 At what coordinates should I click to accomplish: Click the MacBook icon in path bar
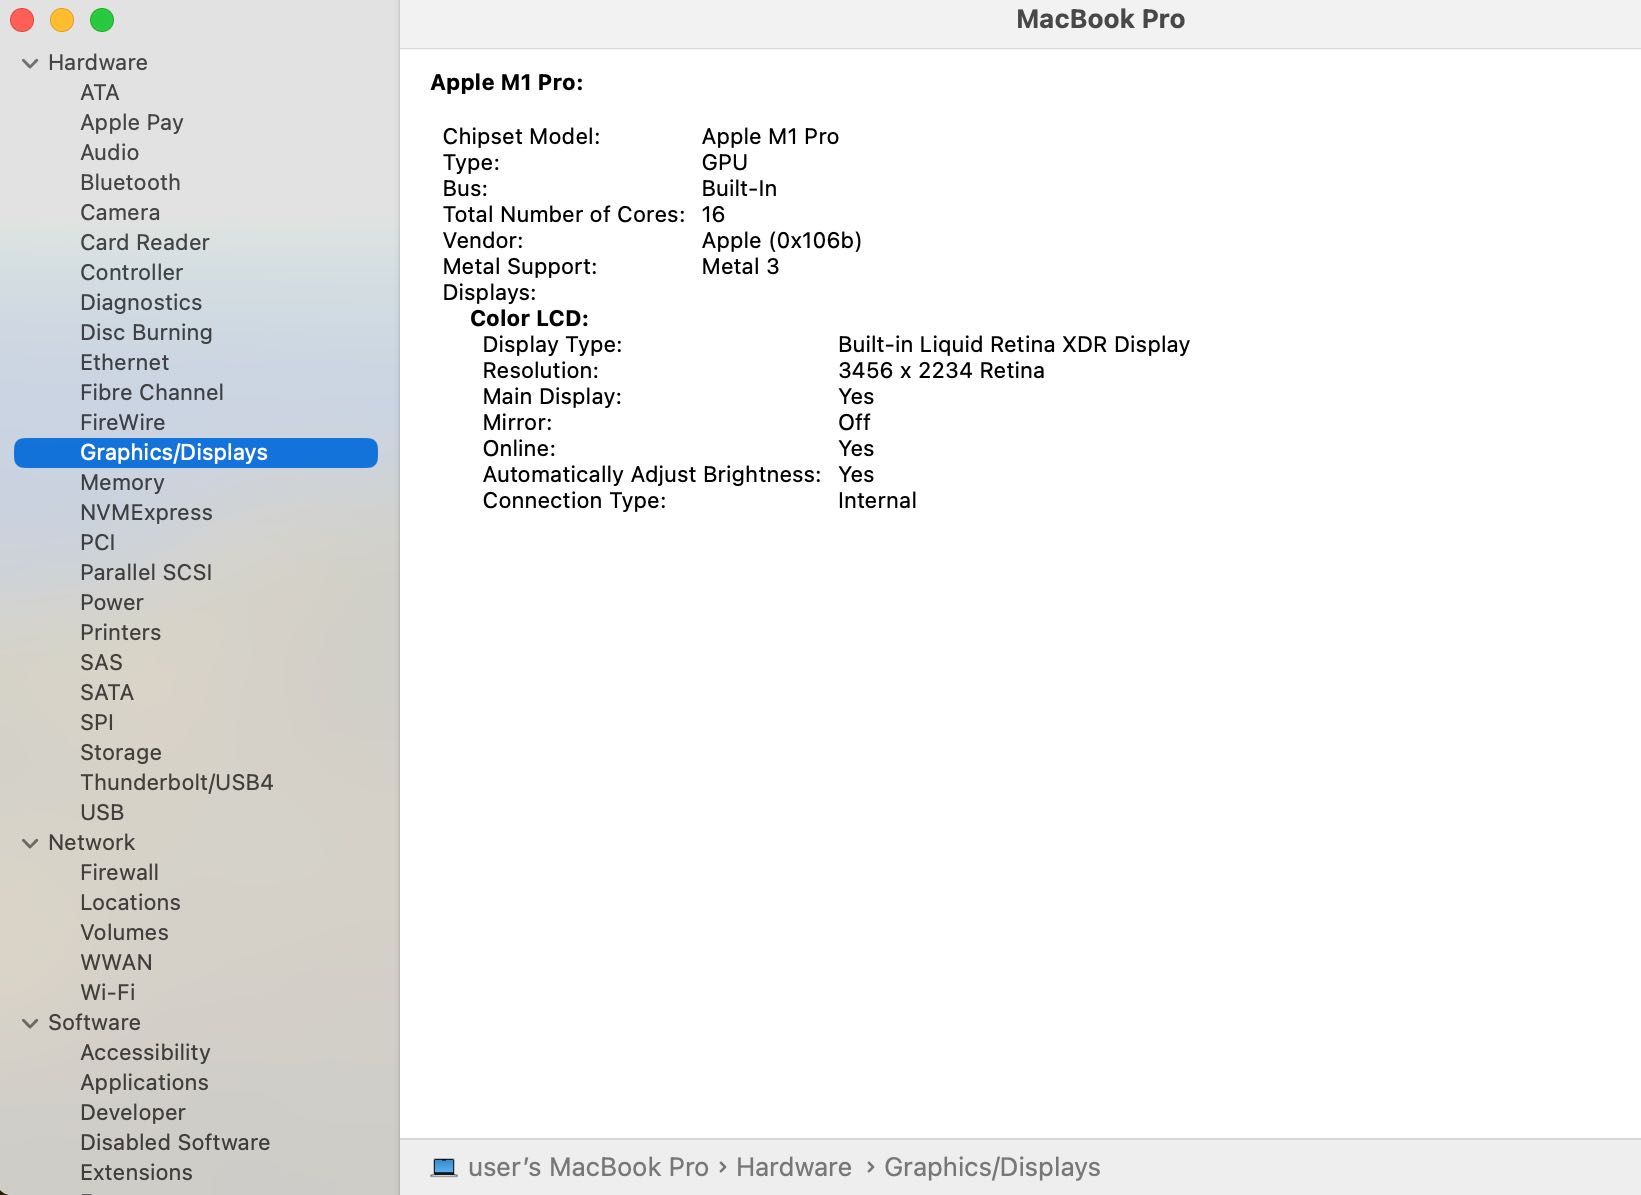(444, 1167)
